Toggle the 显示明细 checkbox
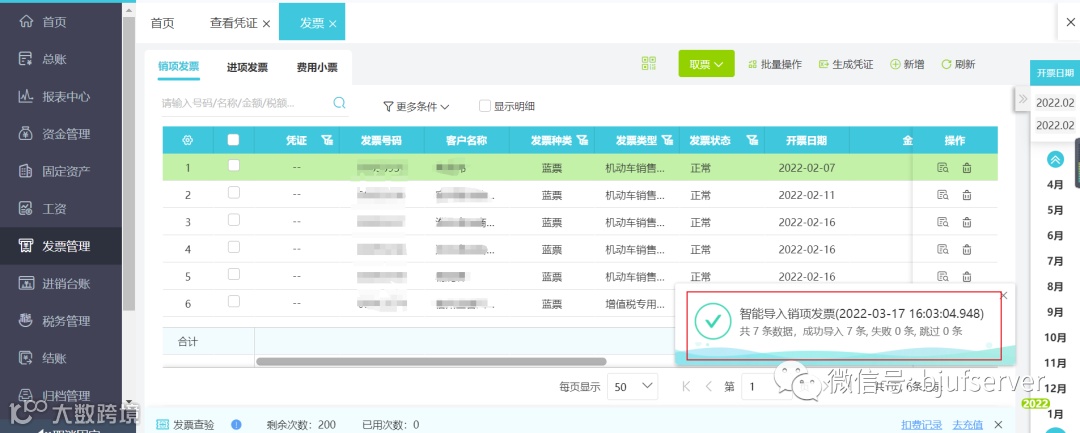Image resolution: width=1080 pixels, height=433 pixels. click(485, 106)
